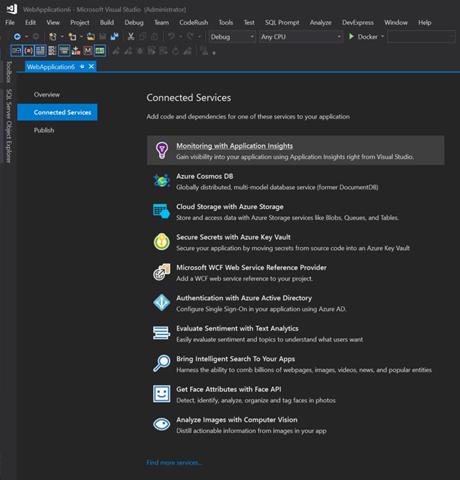Close the WebApplication6 tab
This screenshot has height=480, width=460.
91,67
